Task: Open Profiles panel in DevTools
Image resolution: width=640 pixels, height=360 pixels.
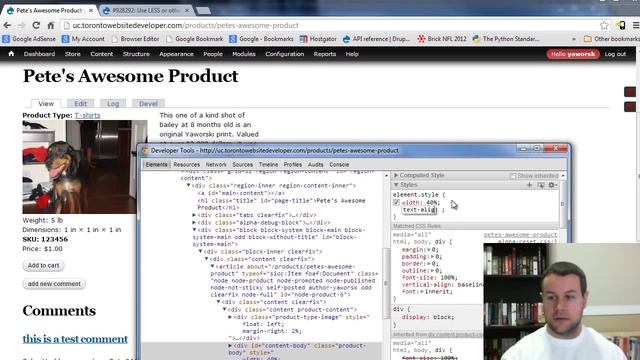Action: (x=293, y=164)
